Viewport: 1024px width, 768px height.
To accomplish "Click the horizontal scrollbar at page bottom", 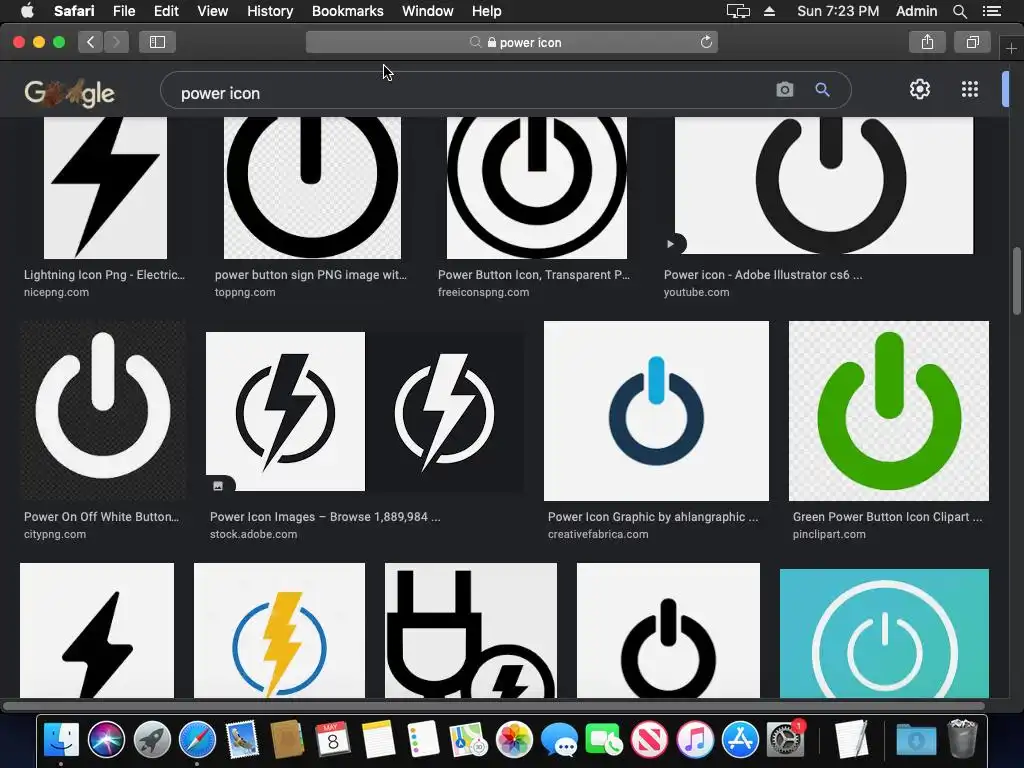I will pyautogui.click(x=493, y=706).
